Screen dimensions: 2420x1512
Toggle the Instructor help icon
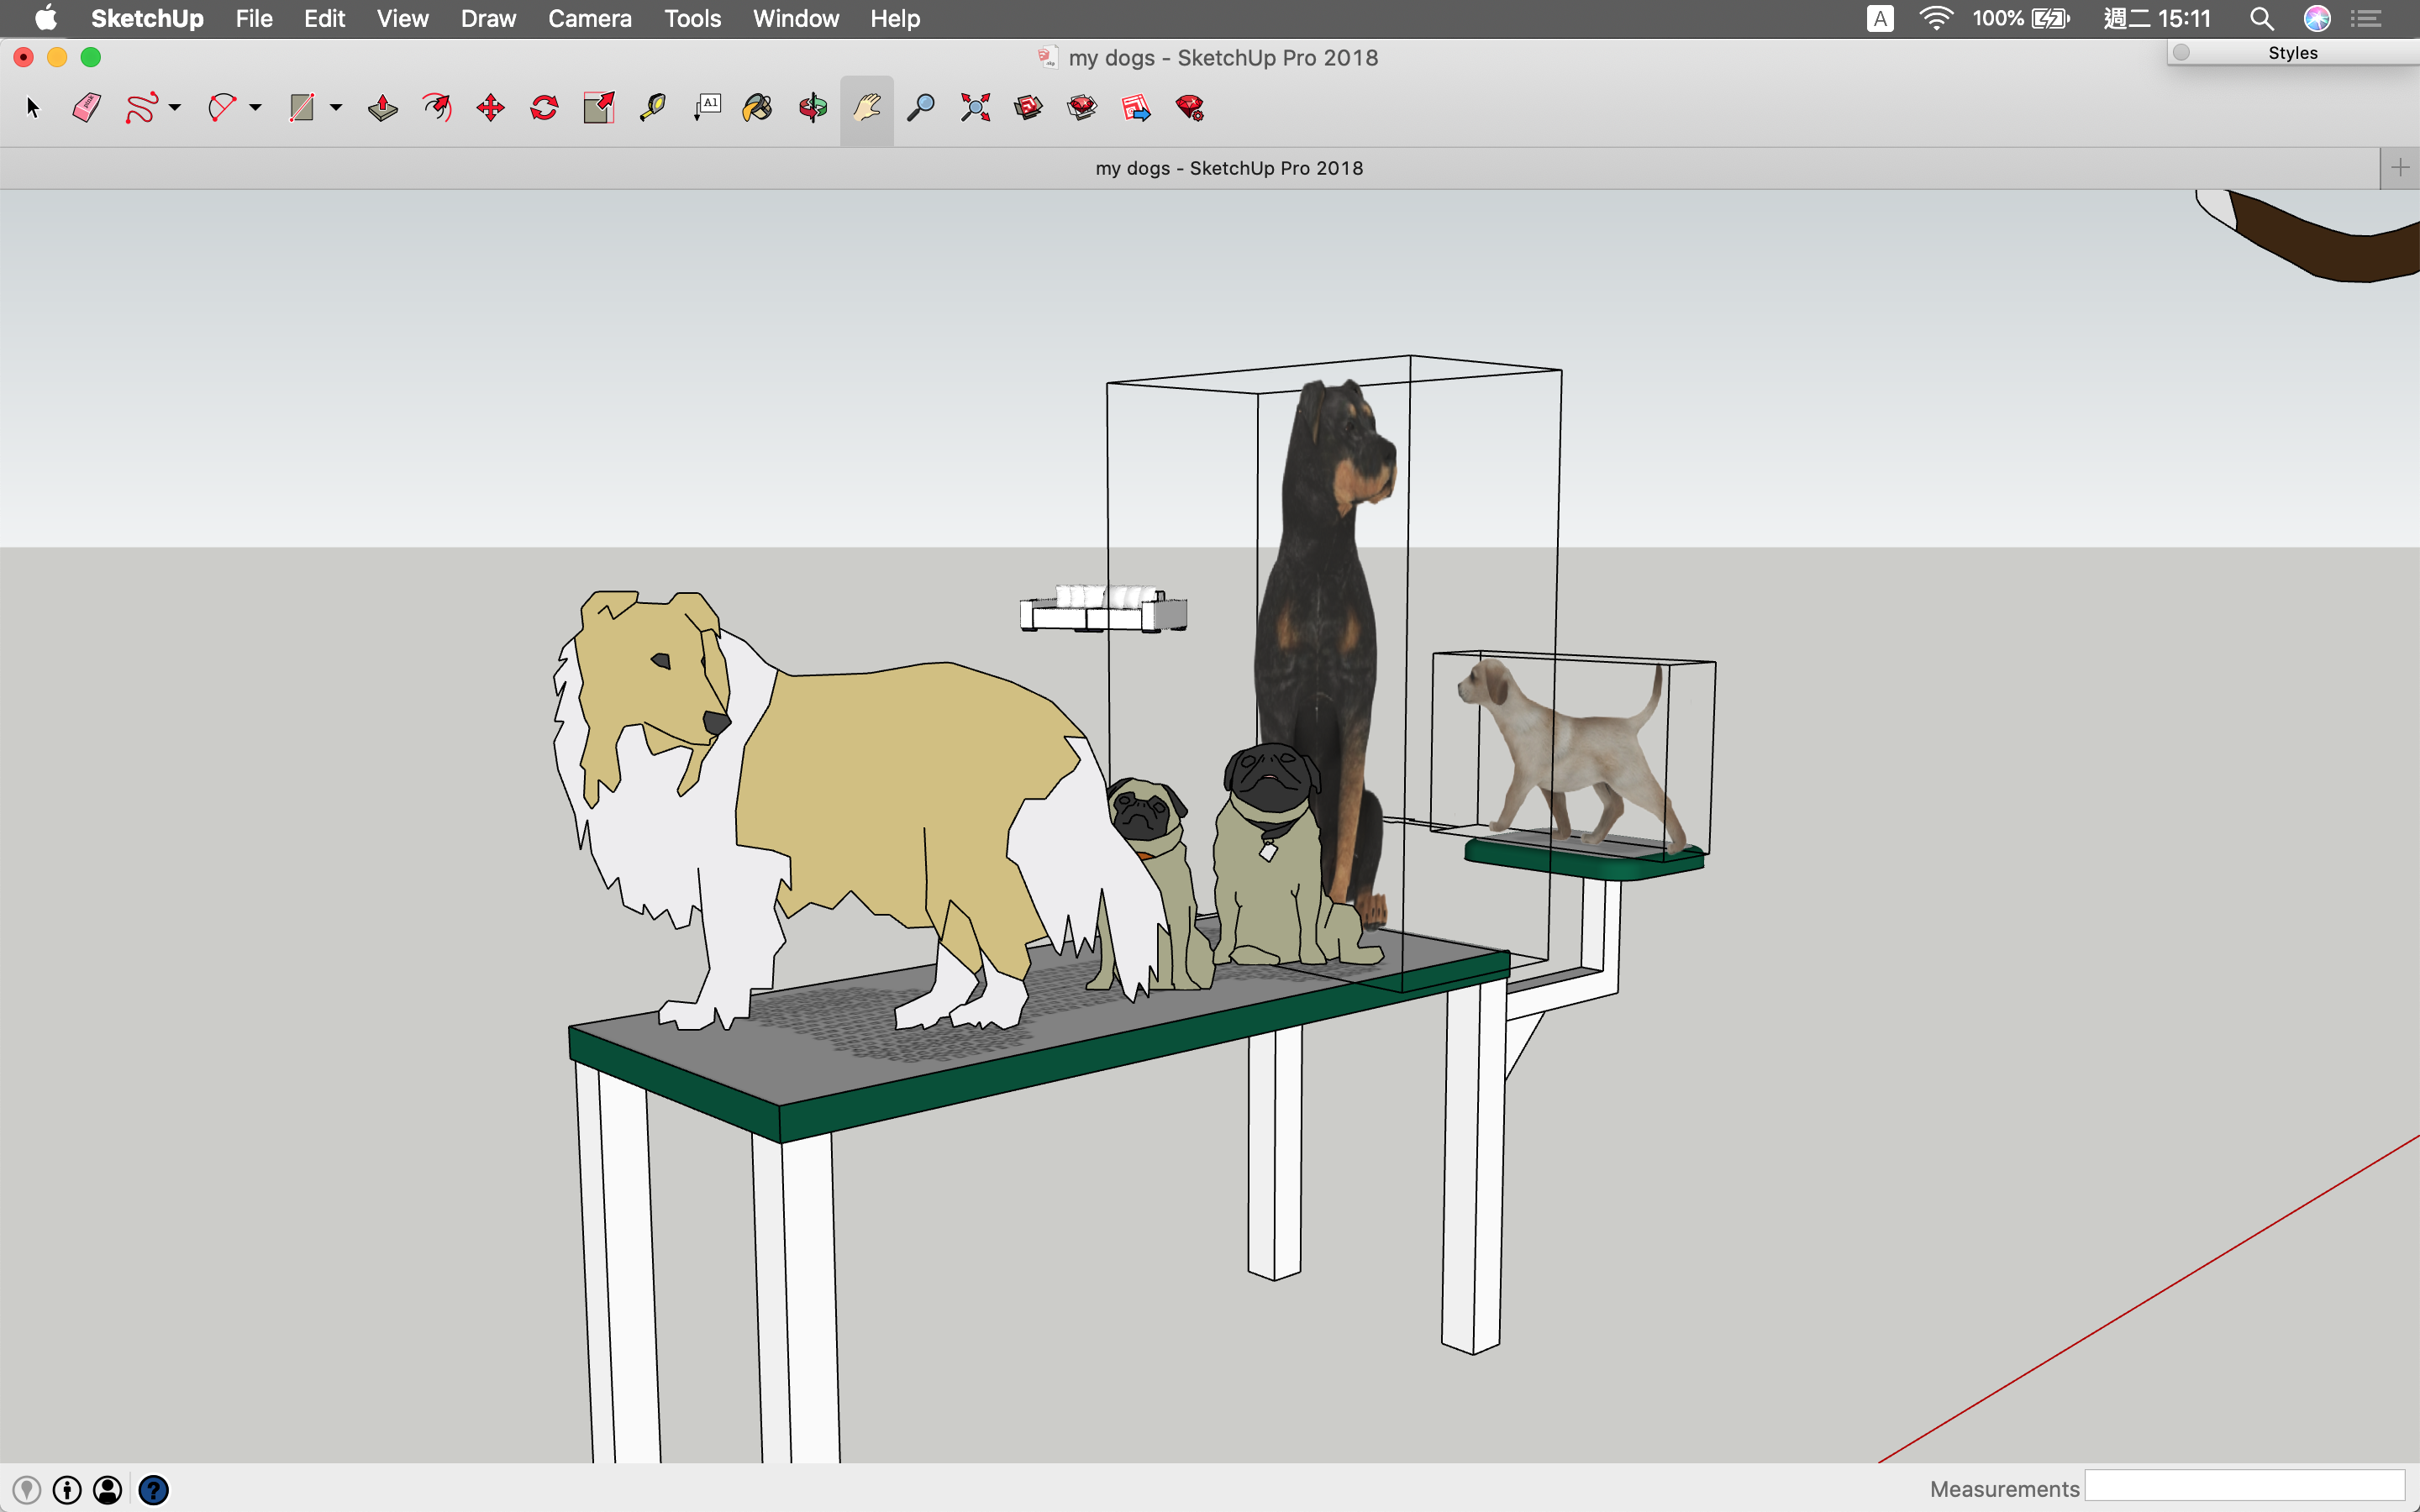coord(153,1490)
